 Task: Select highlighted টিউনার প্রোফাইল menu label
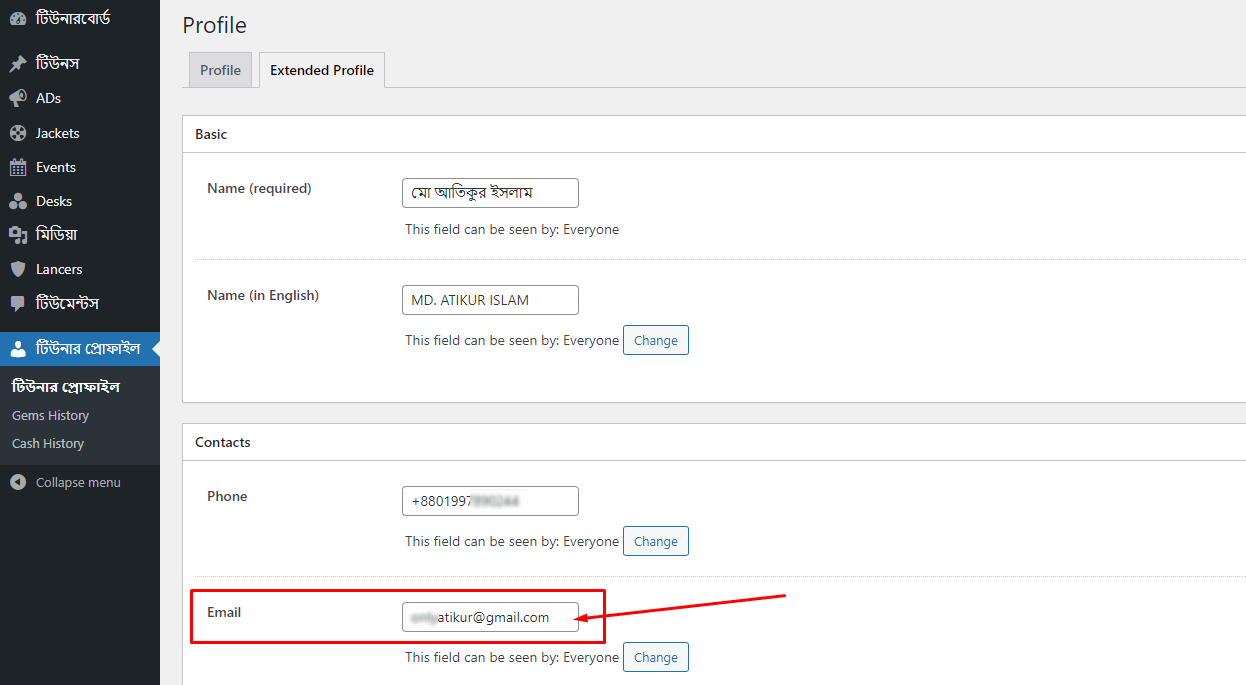point(88,349)
